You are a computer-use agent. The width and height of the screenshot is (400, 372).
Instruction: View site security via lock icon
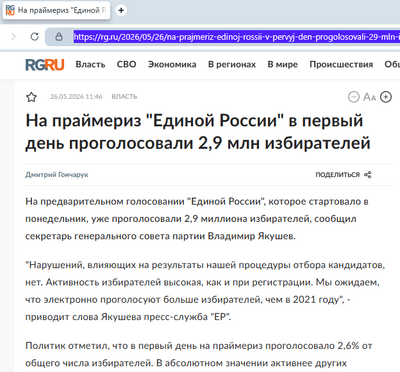click(59, 36)
